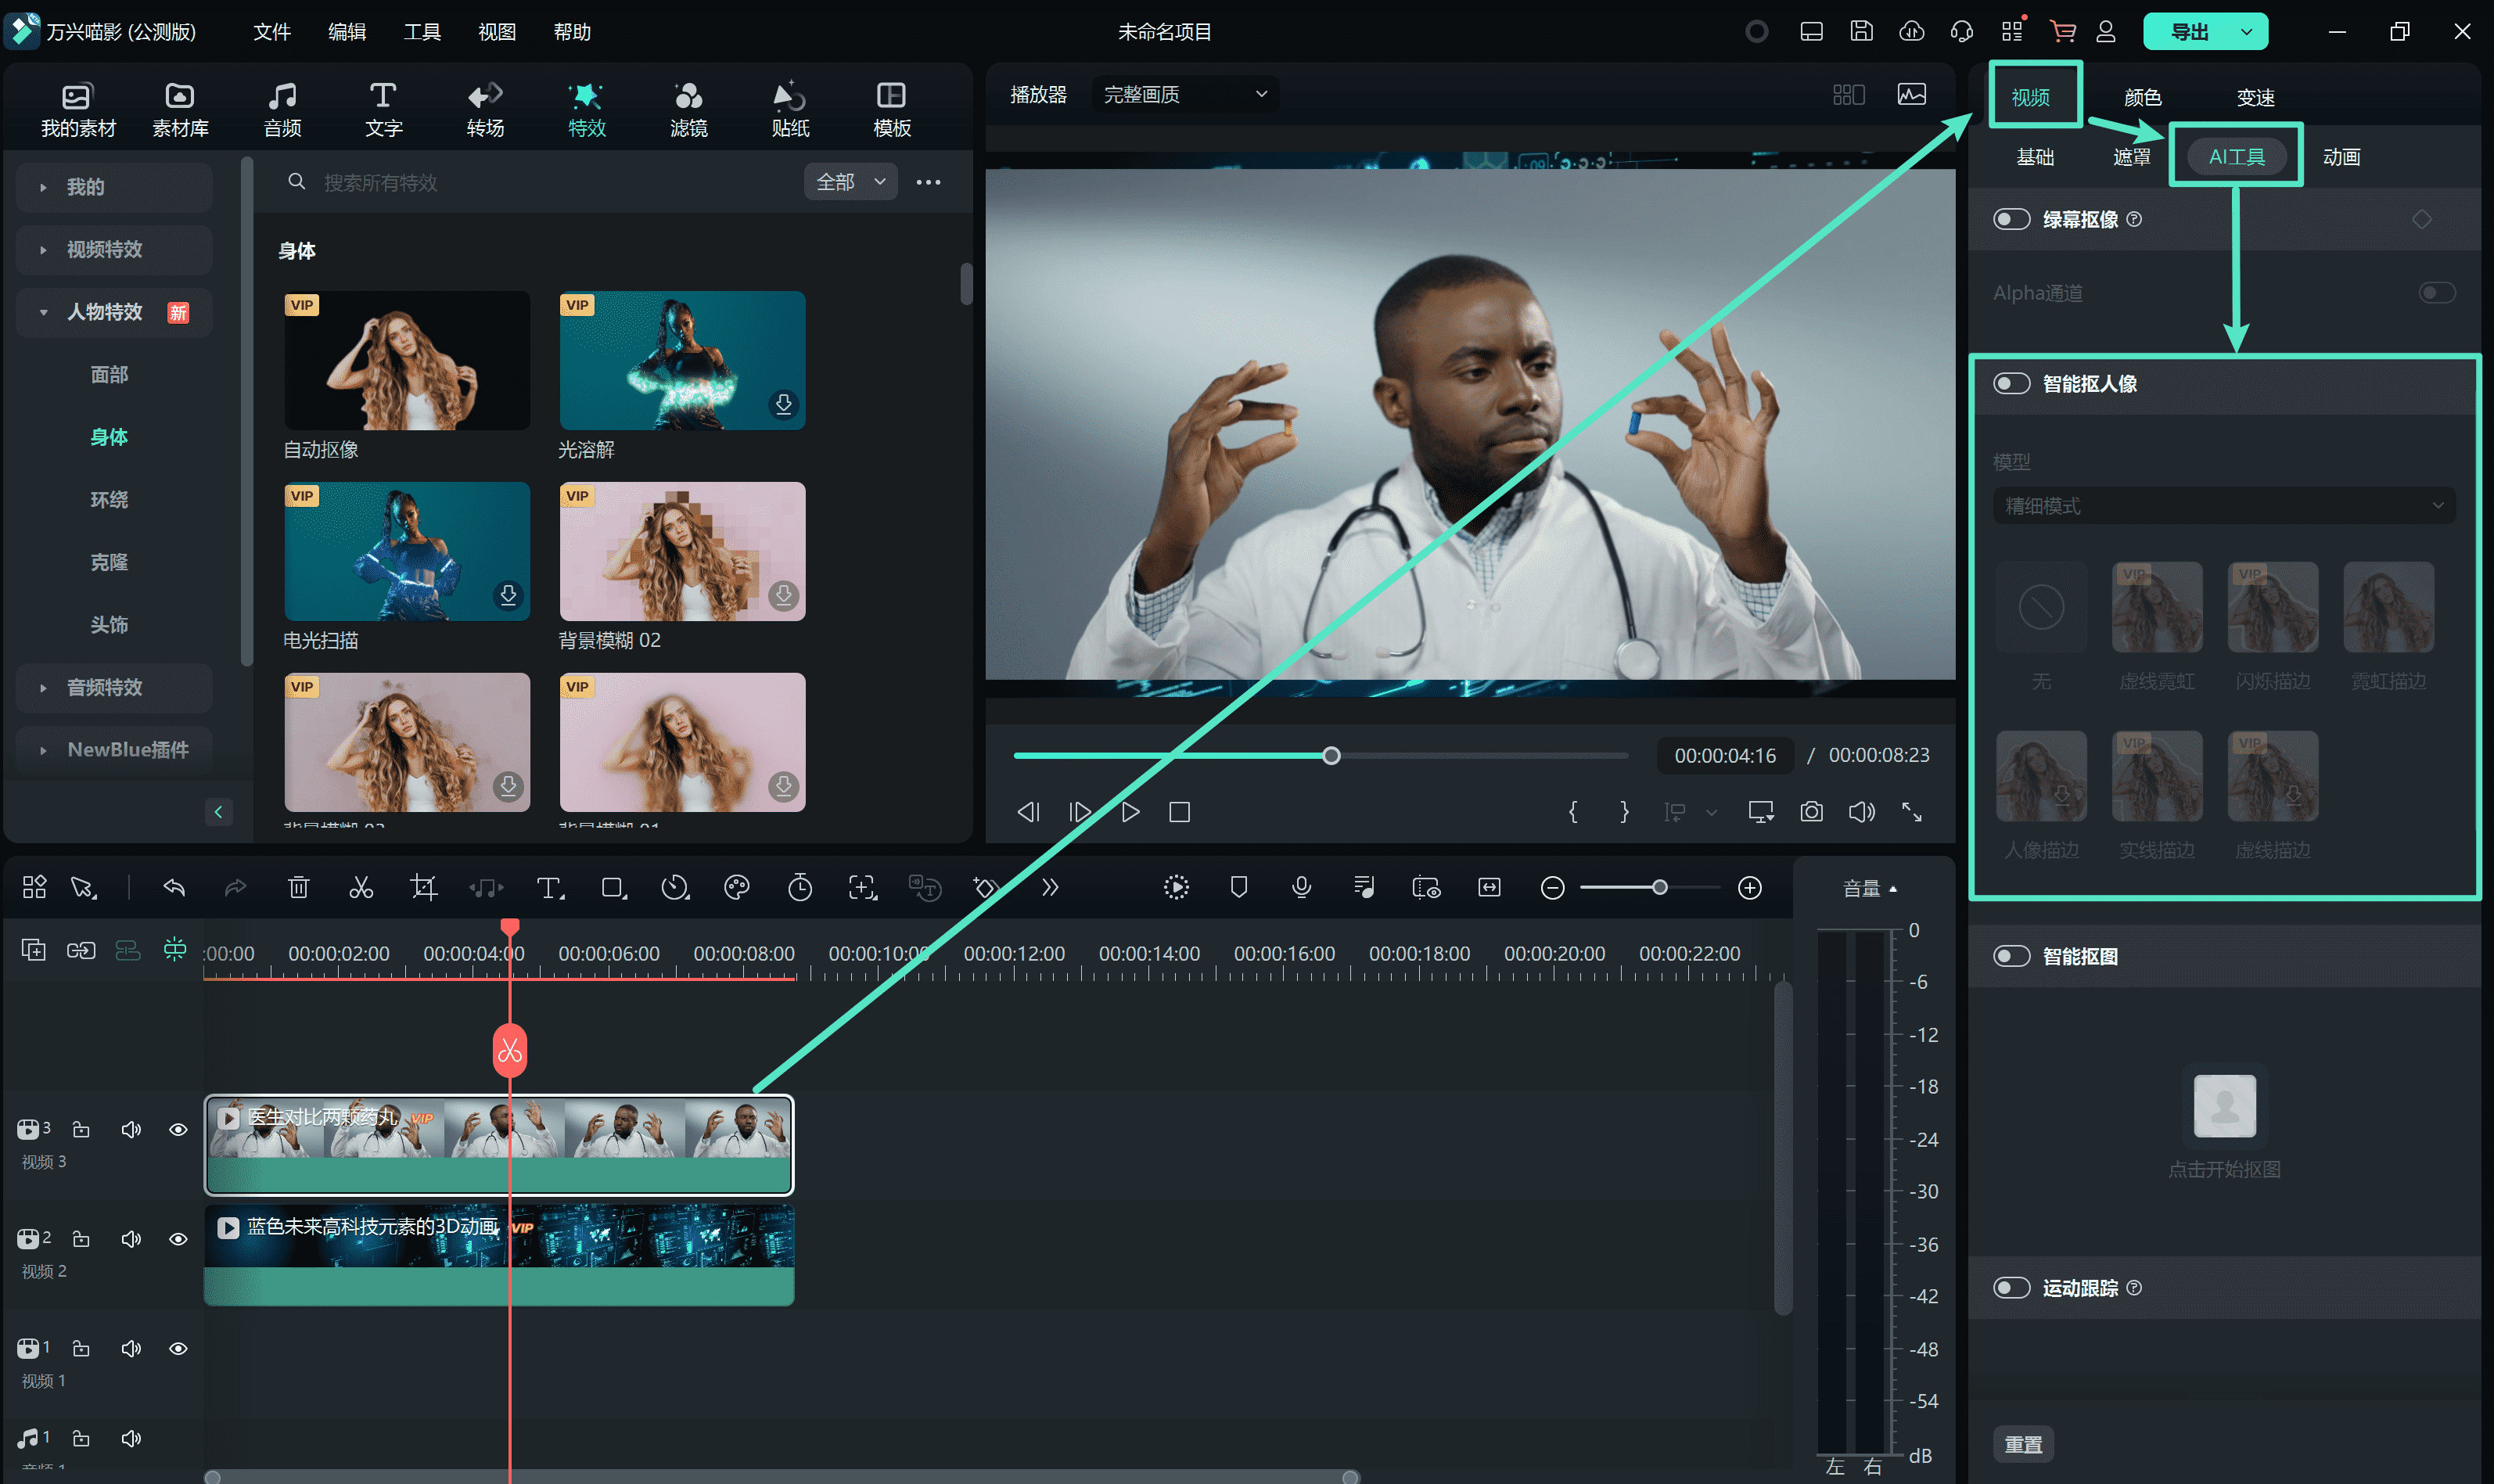Zoom in timeline with plus button
The image size is (2494, 1484).
point(1749,887)
